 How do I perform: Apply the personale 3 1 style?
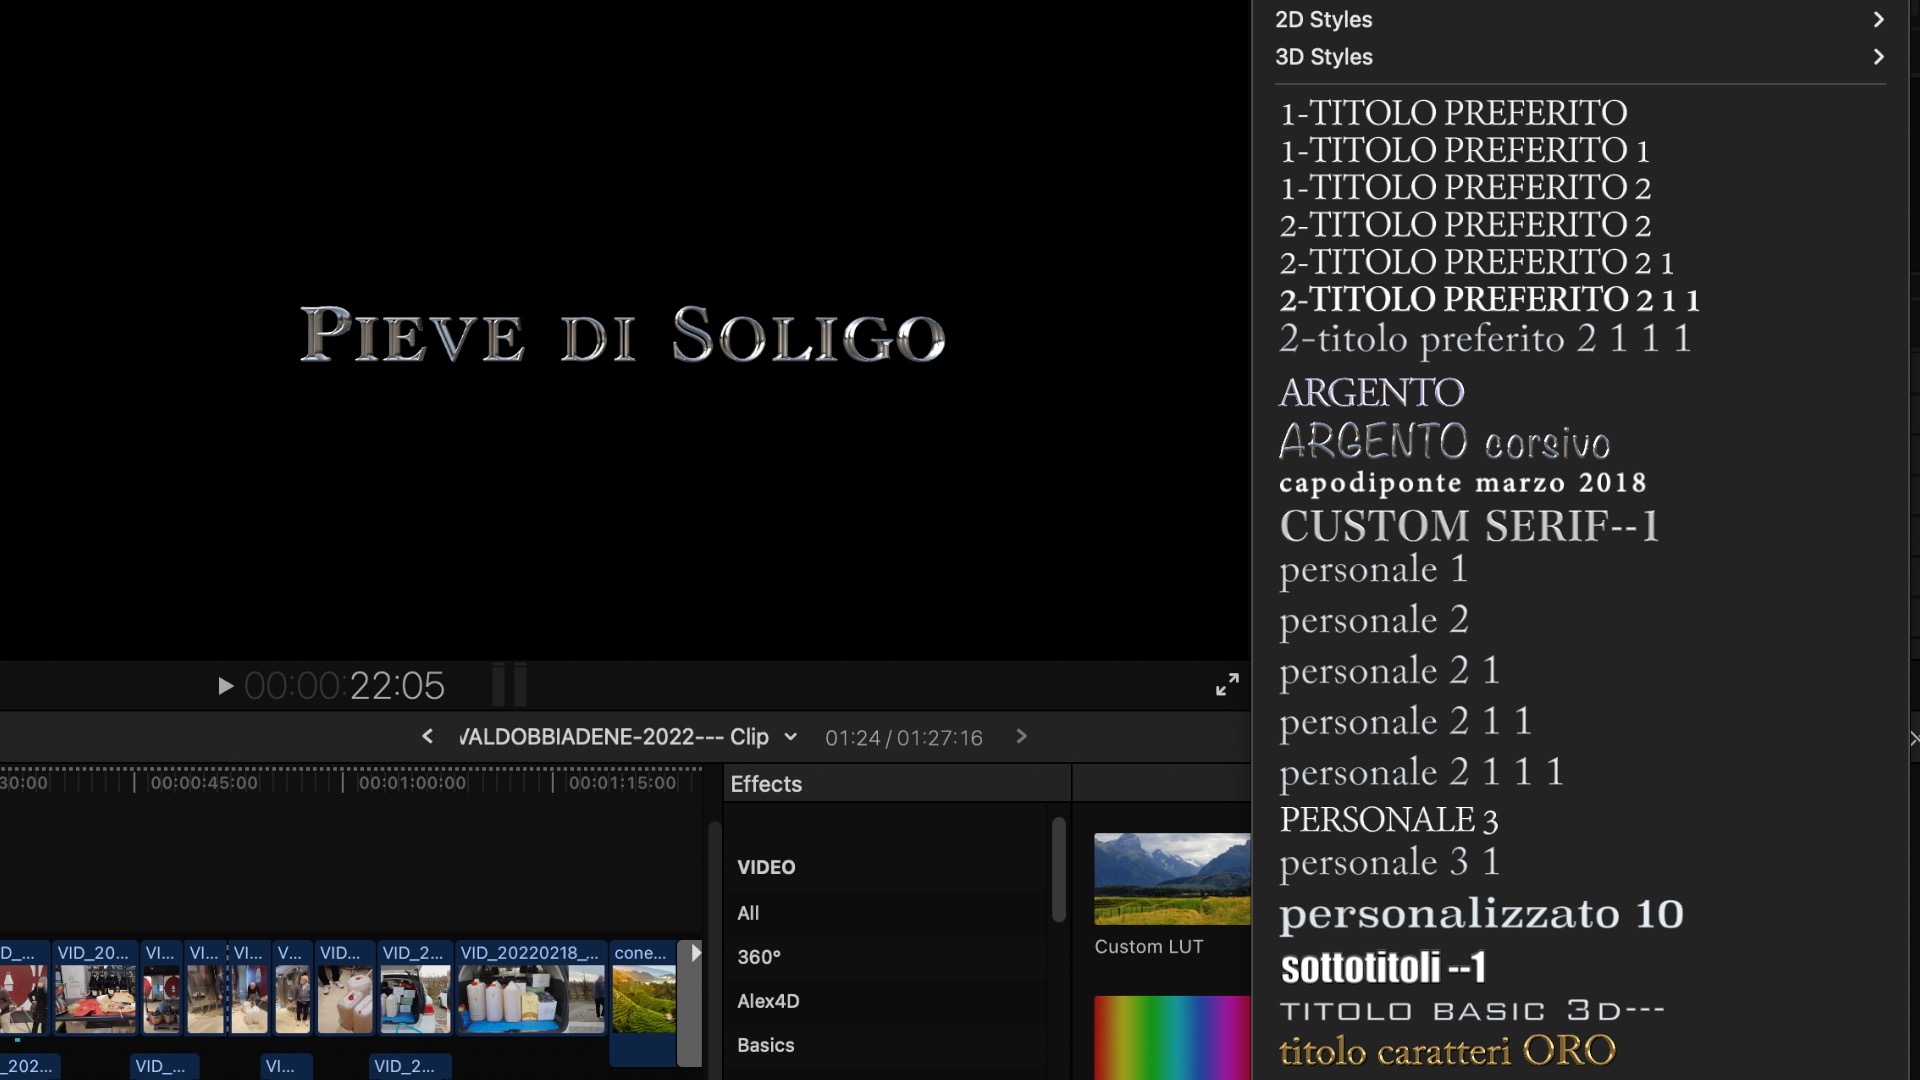[1390, 862]
